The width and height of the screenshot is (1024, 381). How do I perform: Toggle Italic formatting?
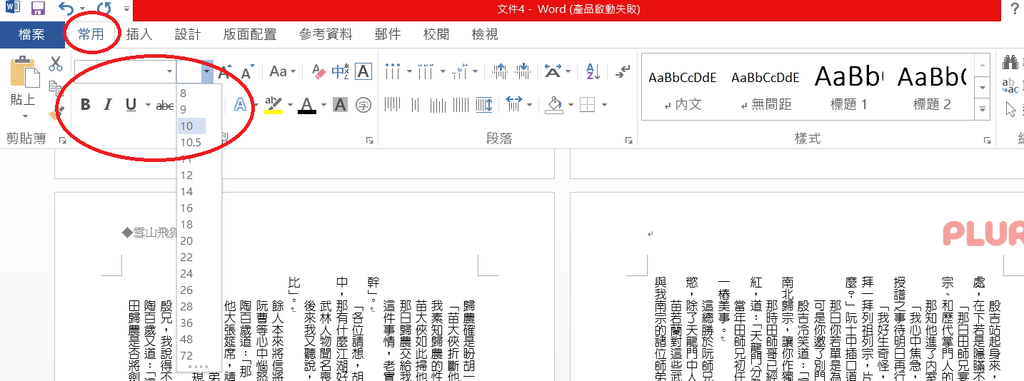pos(108,105)
